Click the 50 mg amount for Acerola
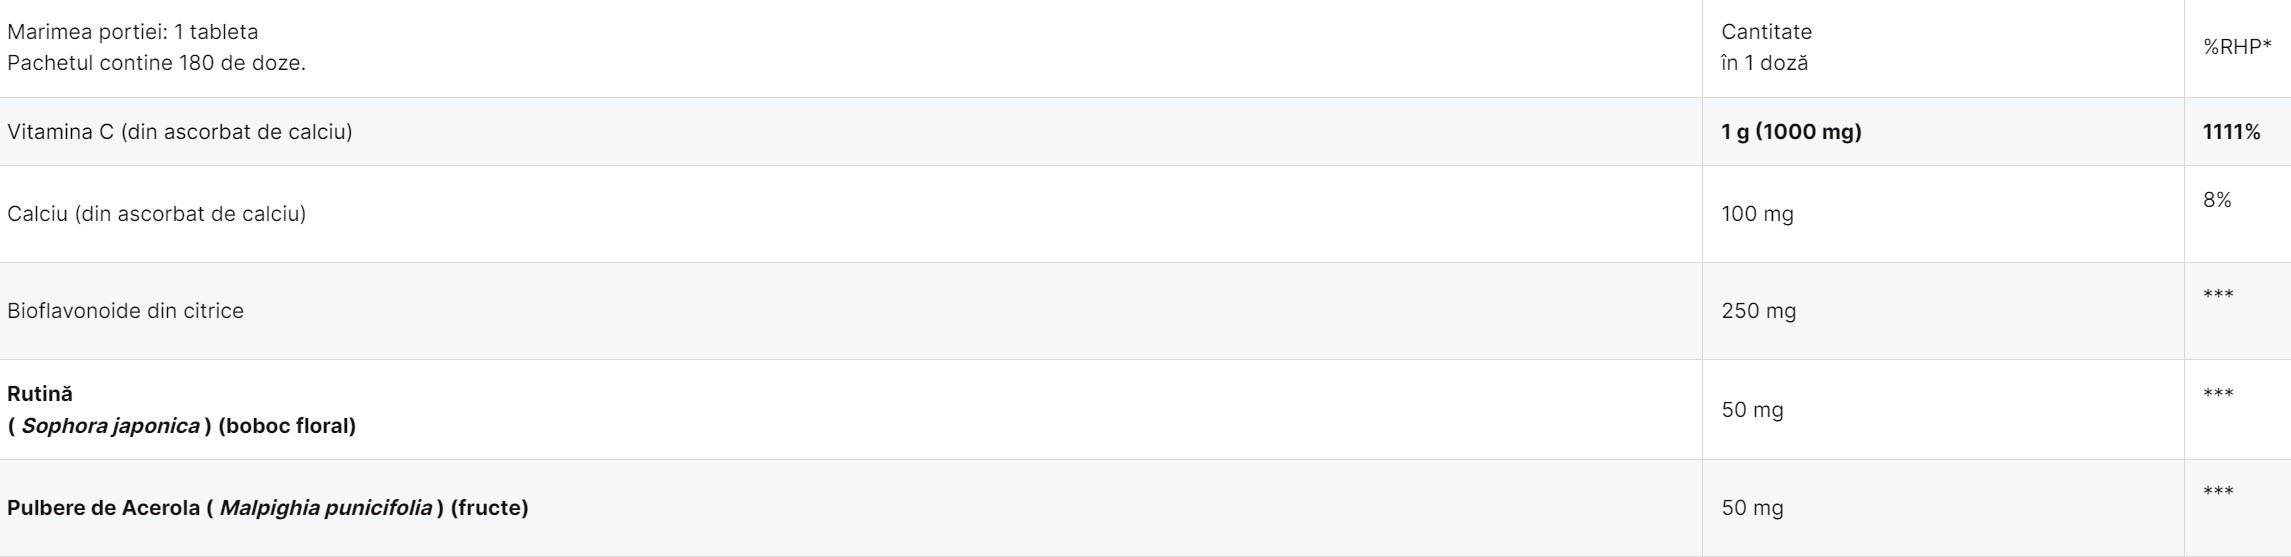The image size is (2291, 557). (x=1753, y=508)
